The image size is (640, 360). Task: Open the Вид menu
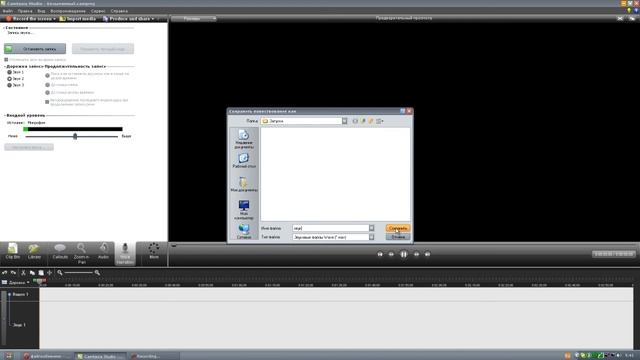click(41, 11)
